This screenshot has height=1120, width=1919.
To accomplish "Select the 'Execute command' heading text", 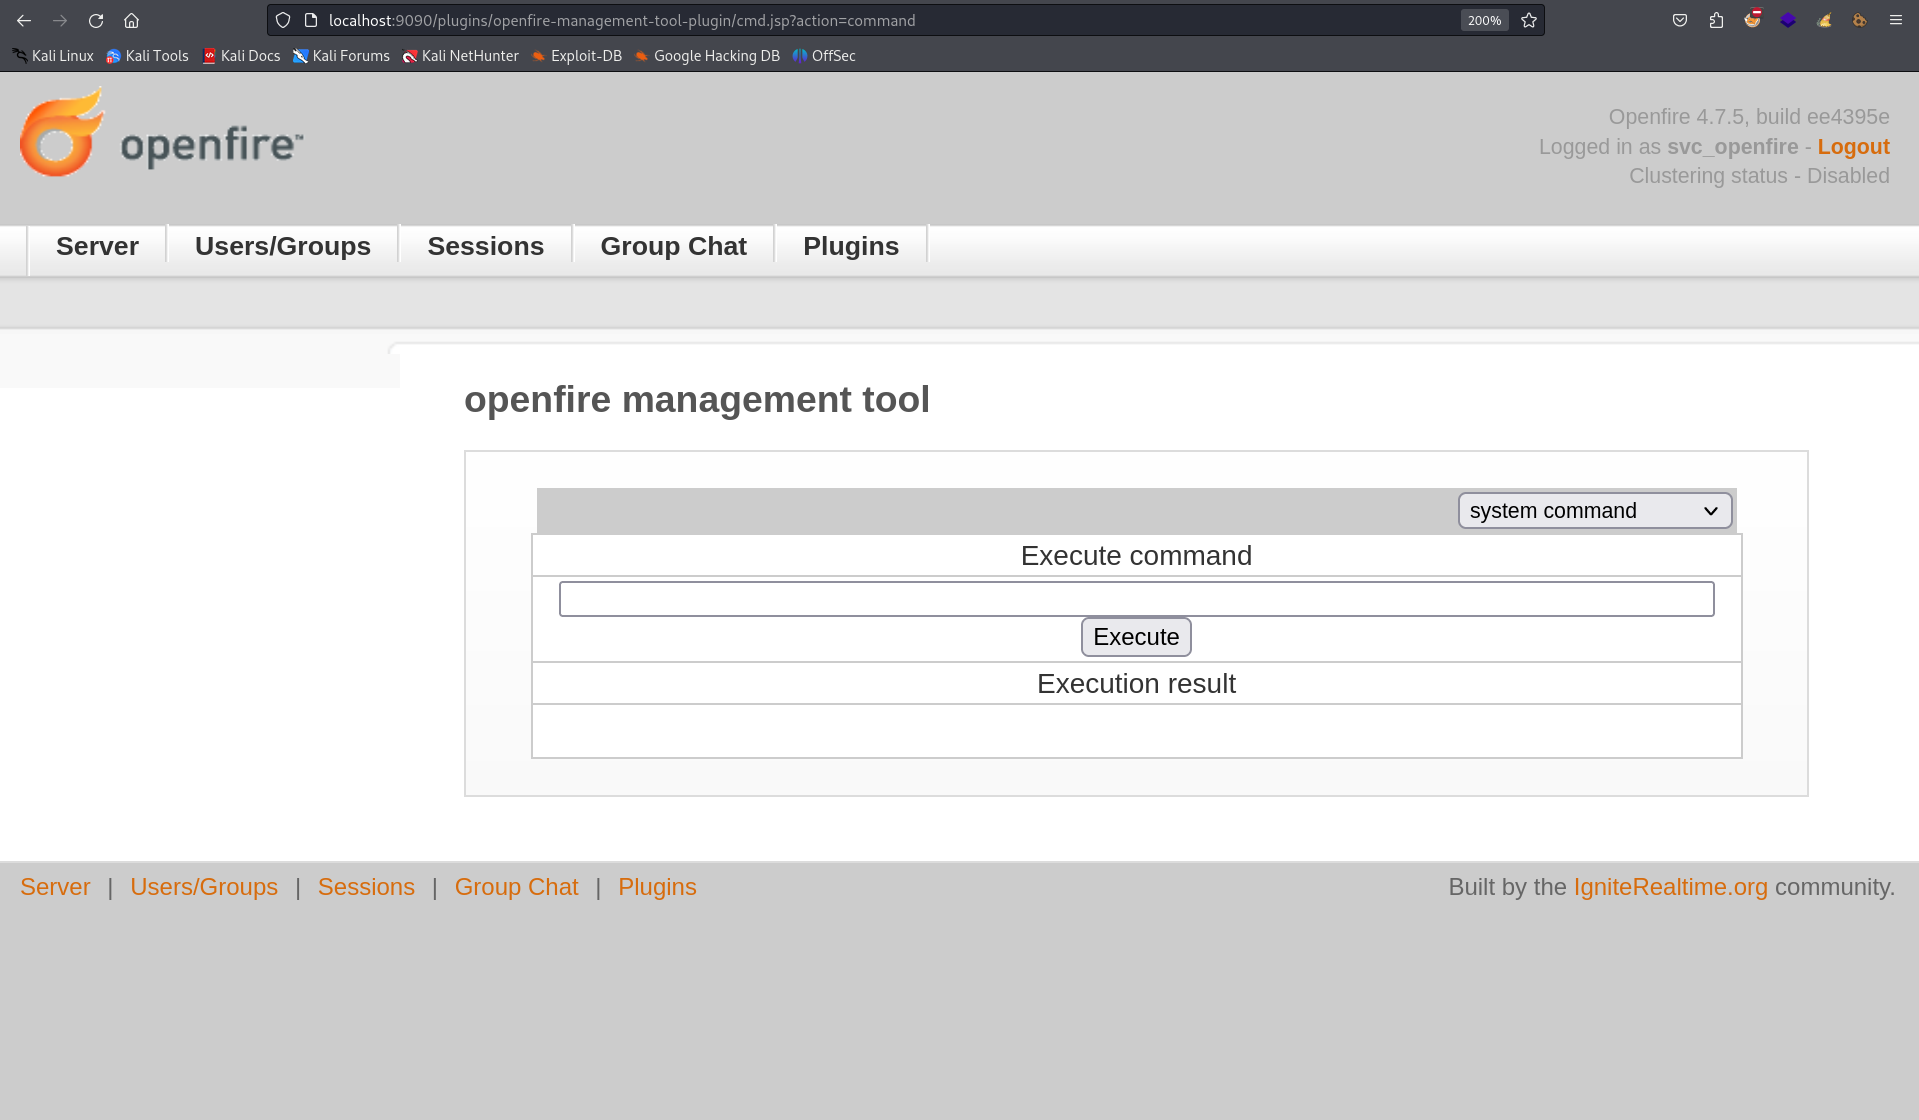I will pos(1136,556).
